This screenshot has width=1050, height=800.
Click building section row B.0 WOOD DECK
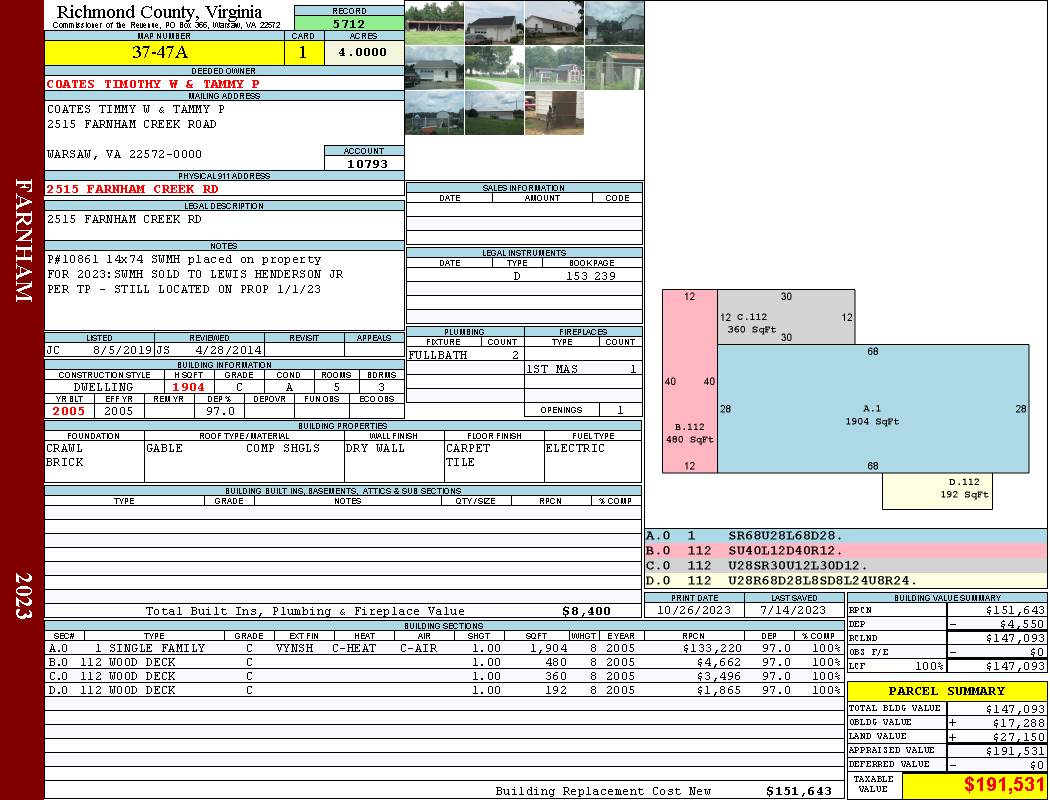tap(444, 662)
